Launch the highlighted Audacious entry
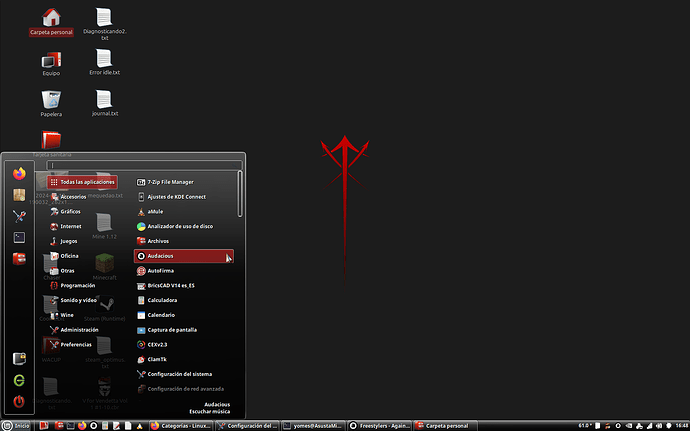This screenshot has width=690, height=431. pyautogui.click(x=184, y=256)
